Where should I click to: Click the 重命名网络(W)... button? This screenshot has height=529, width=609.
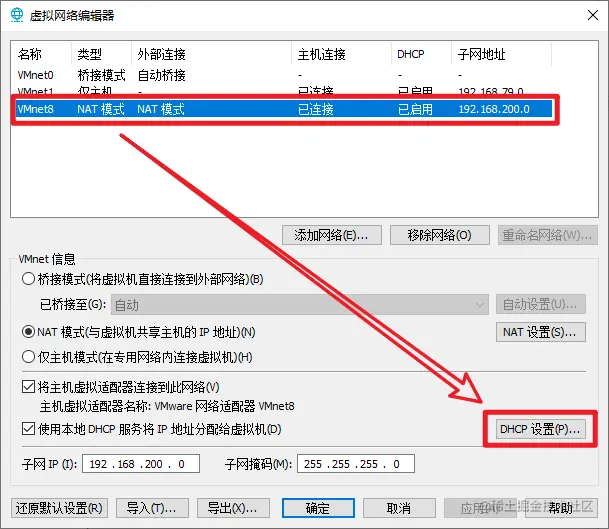point(548,235)
